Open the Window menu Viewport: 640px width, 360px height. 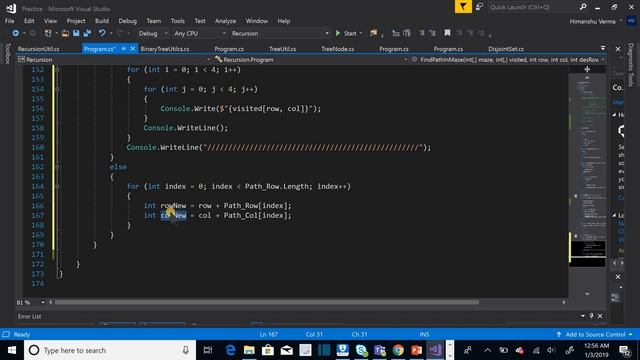click(x=257, y=21)
